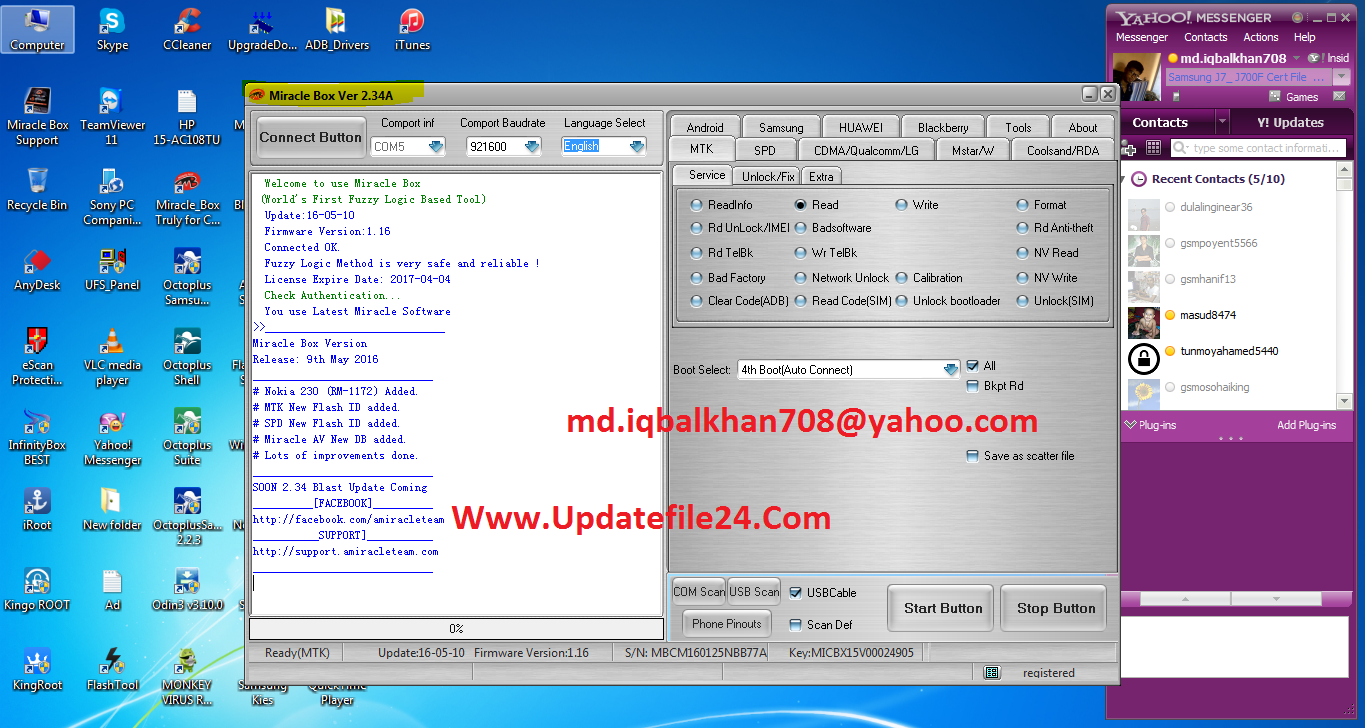Expand Contacts tab dropdown arrow
Image resolution: width=1365 pixels, height=728 pixels.
[1221, 122]
